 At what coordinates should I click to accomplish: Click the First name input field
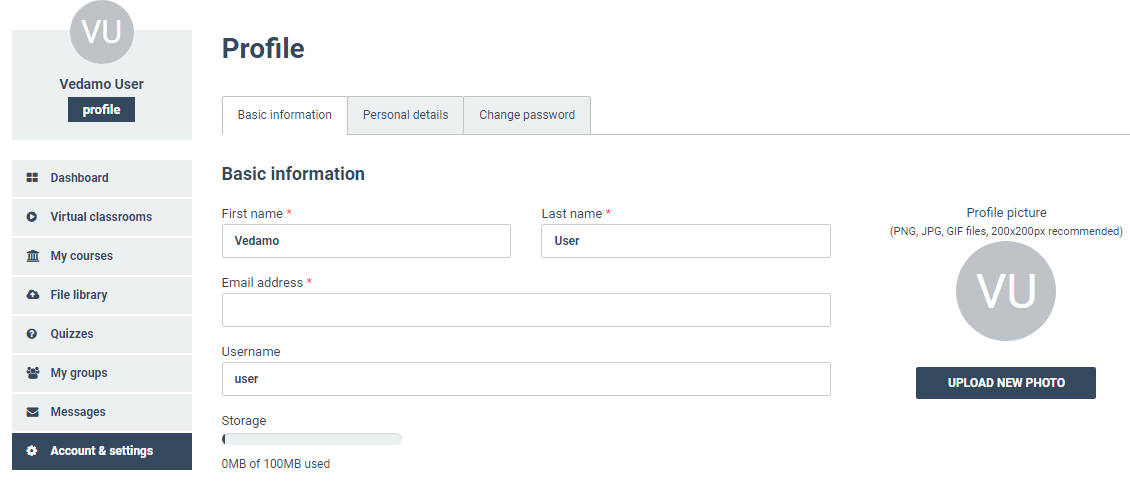point(366,241)
